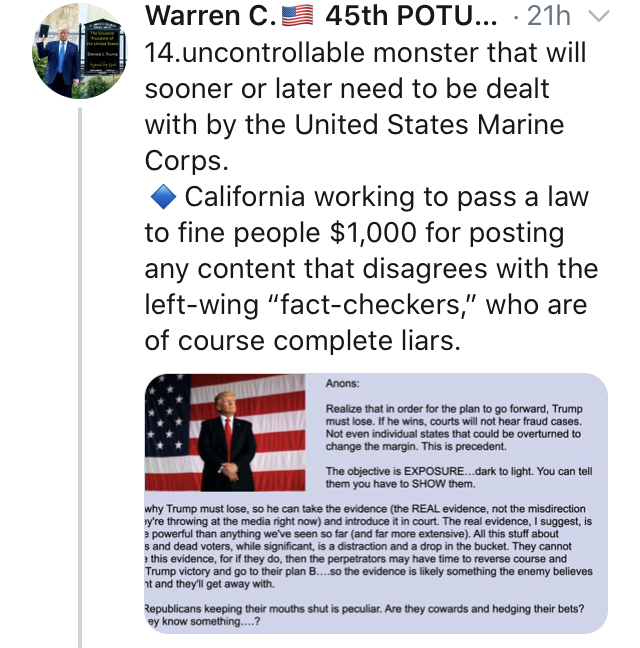Tap the 'United States Marine Corps' tweet line

[354, 125]
